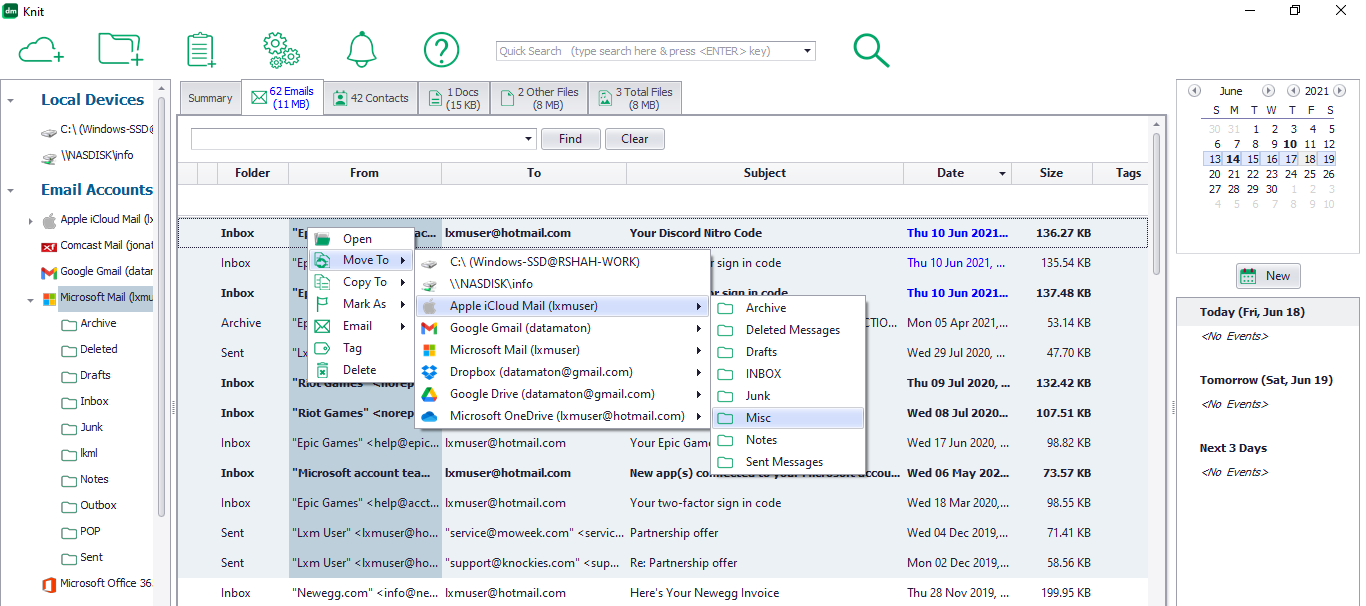Switch to the 2 Other Files tab
The image size is (1366, 606).
coord(539,98)
